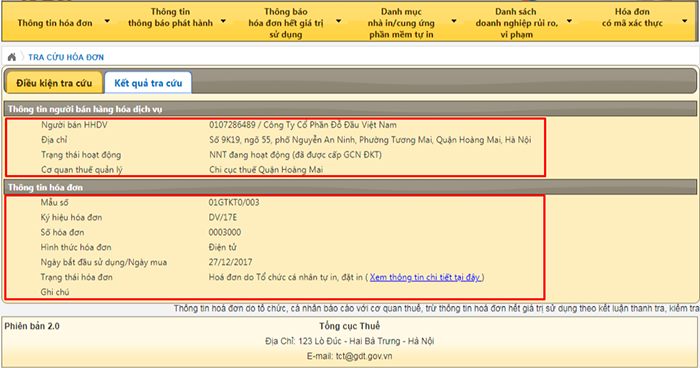Viewport: 700px width, 368px height.
Task: Click the 'Địa chỉ' label
Action: 54,140
